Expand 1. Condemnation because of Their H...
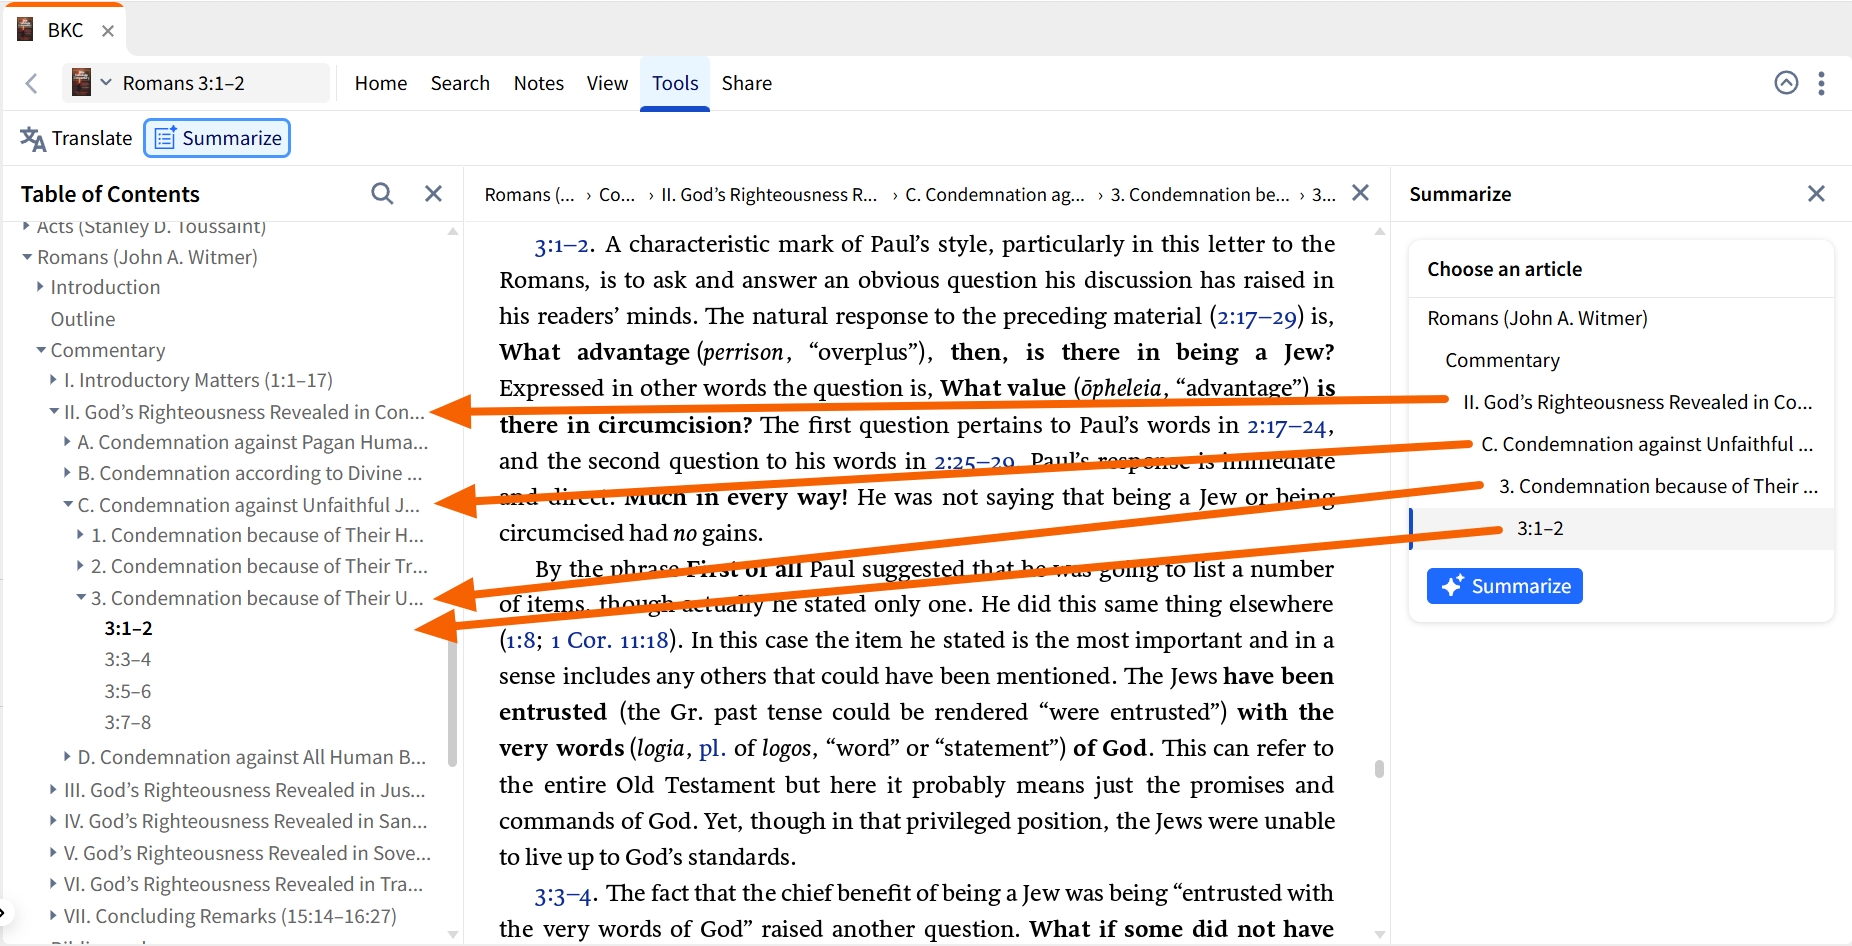Image resolution: width=1852 pixels, height=946 pixels. click(x=80, y=535)
